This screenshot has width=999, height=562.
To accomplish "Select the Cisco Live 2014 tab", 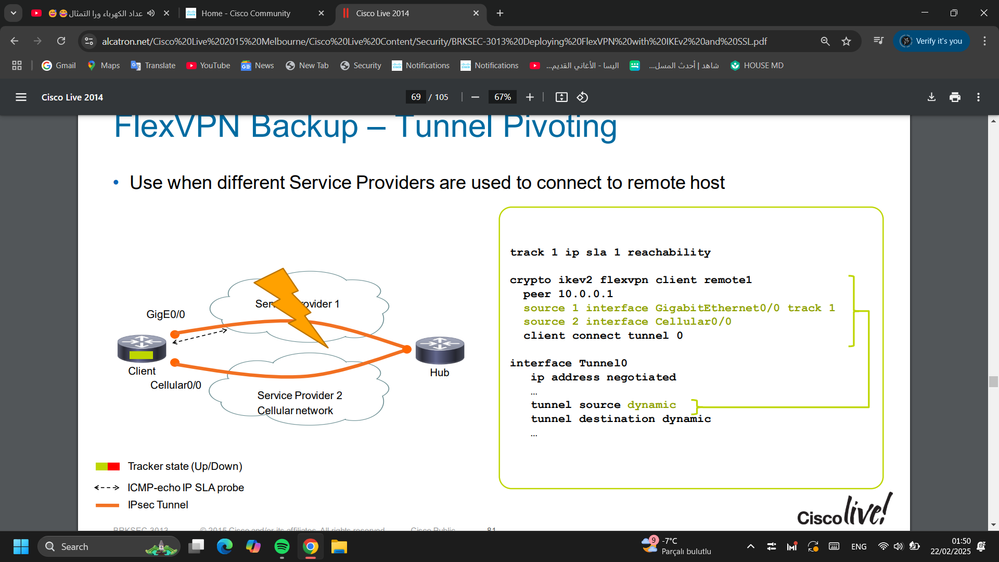I will [x=382, y=13].
